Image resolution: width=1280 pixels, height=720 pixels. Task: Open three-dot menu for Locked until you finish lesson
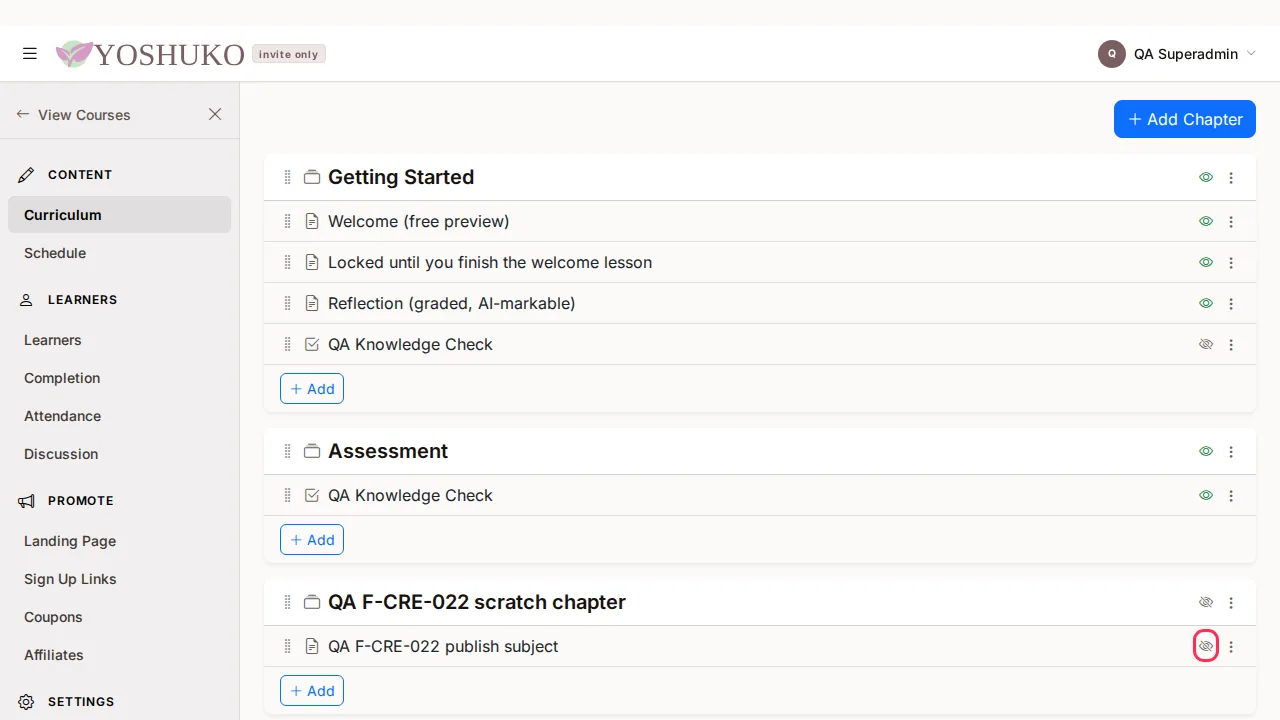click(1231, 262)
